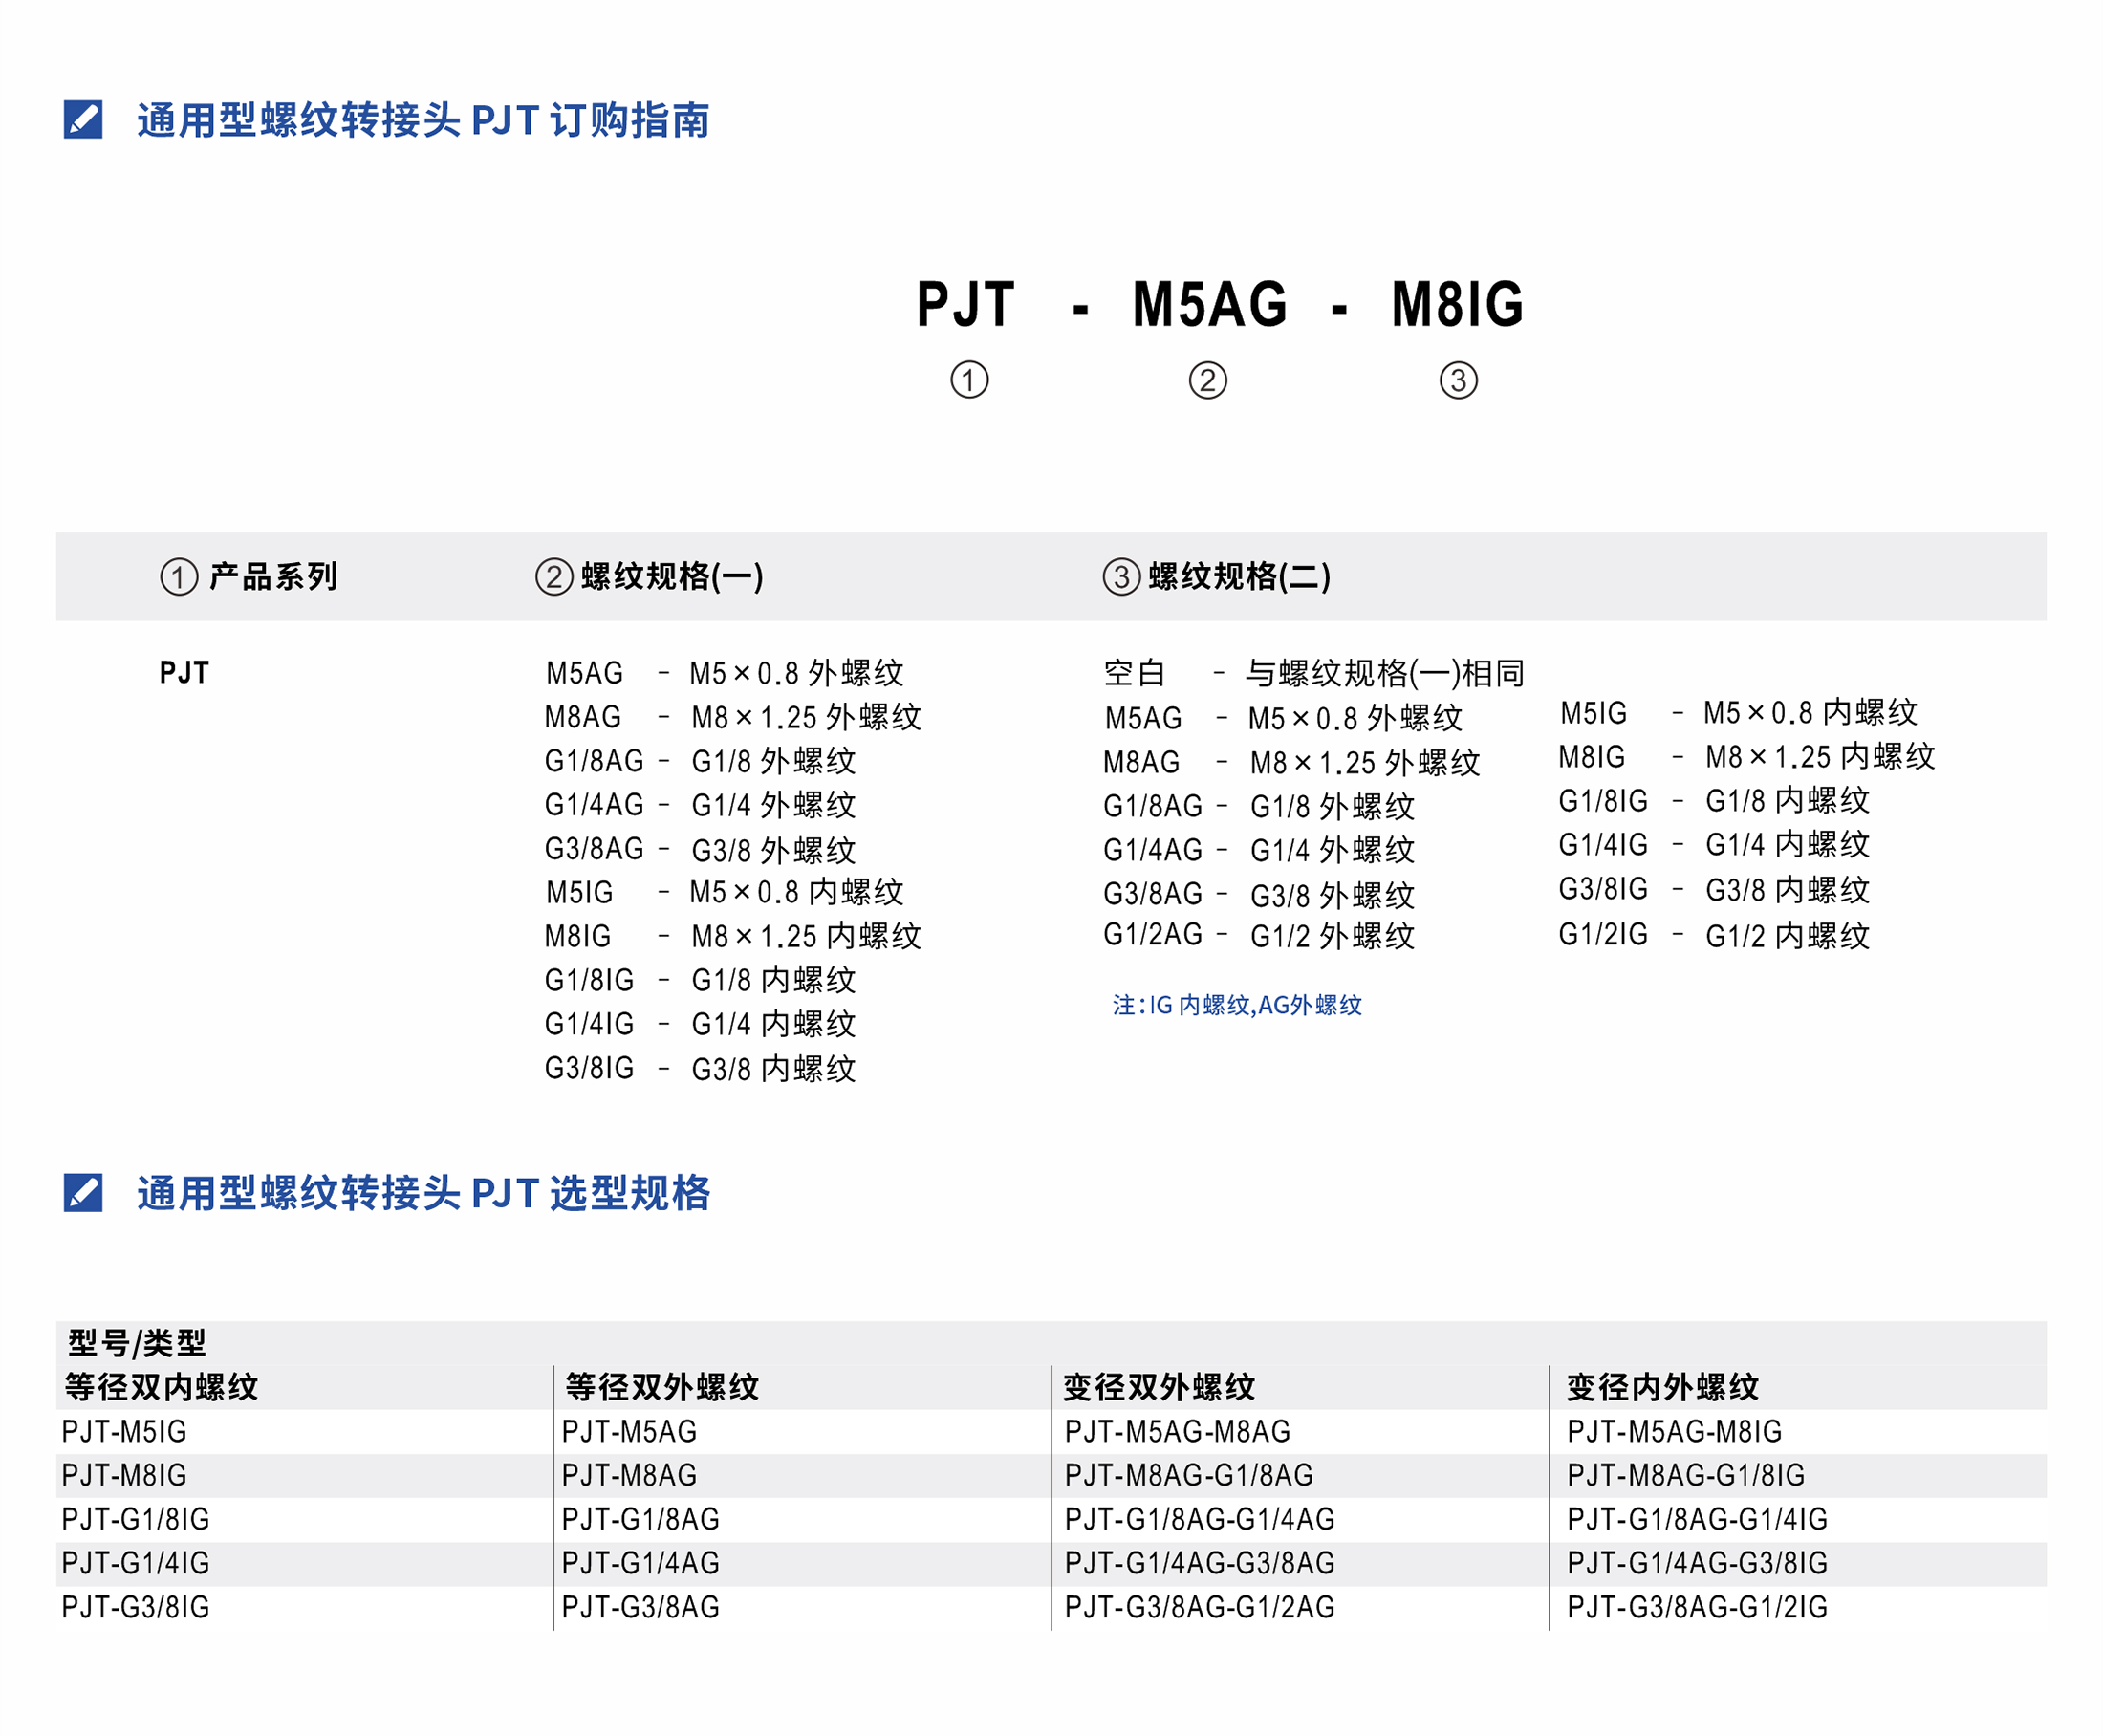Click G1/4AG code in 螺纹规格(一) list
The image size is (2103, 1736).
[x=594, y=805]
